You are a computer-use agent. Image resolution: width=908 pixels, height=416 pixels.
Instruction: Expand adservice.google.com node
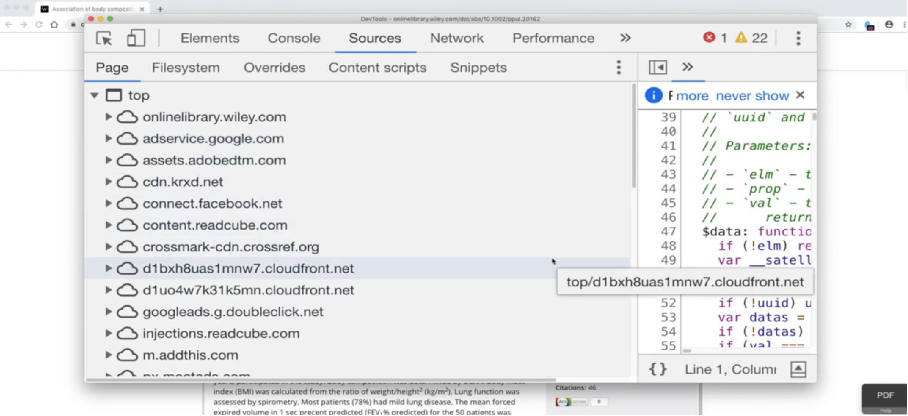click(x=108, y=138)
